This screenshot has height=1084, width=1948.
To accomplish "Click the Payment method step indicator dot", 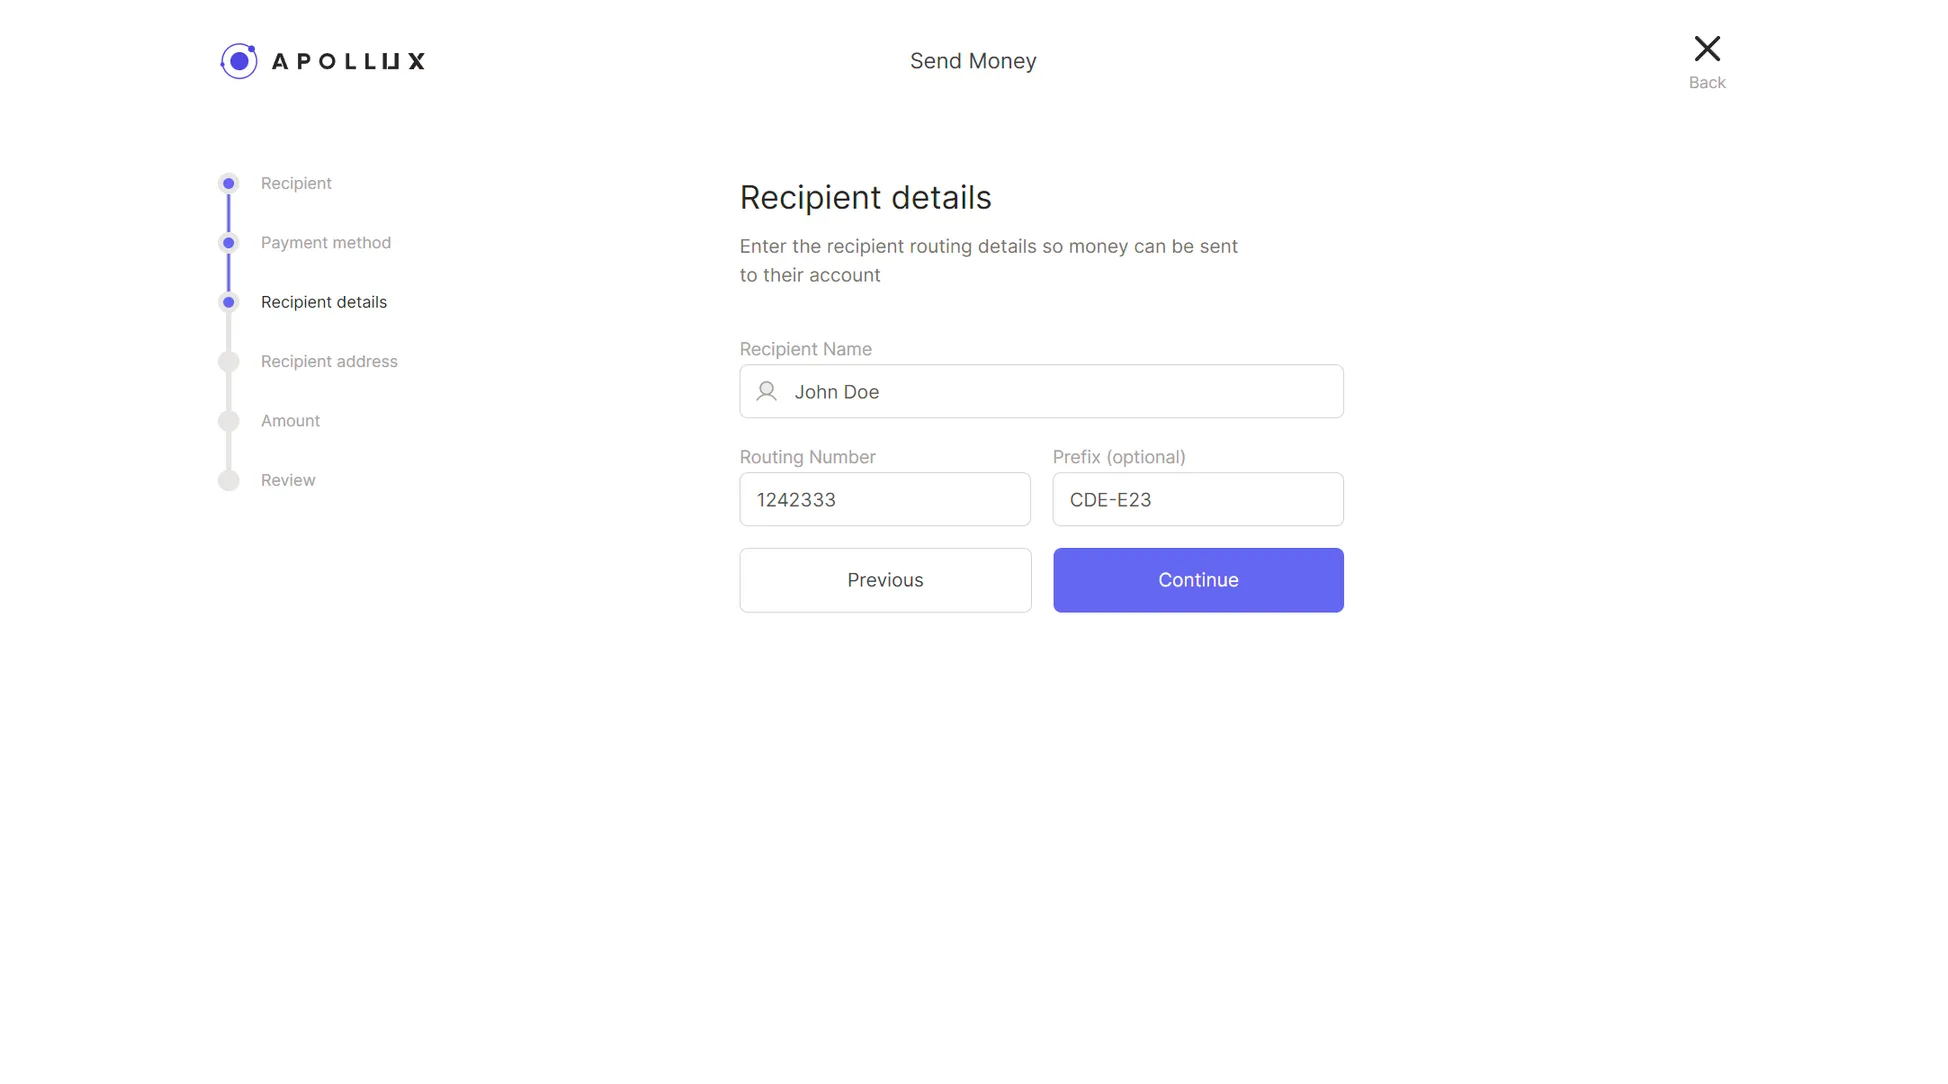I will tap(228, 242).
